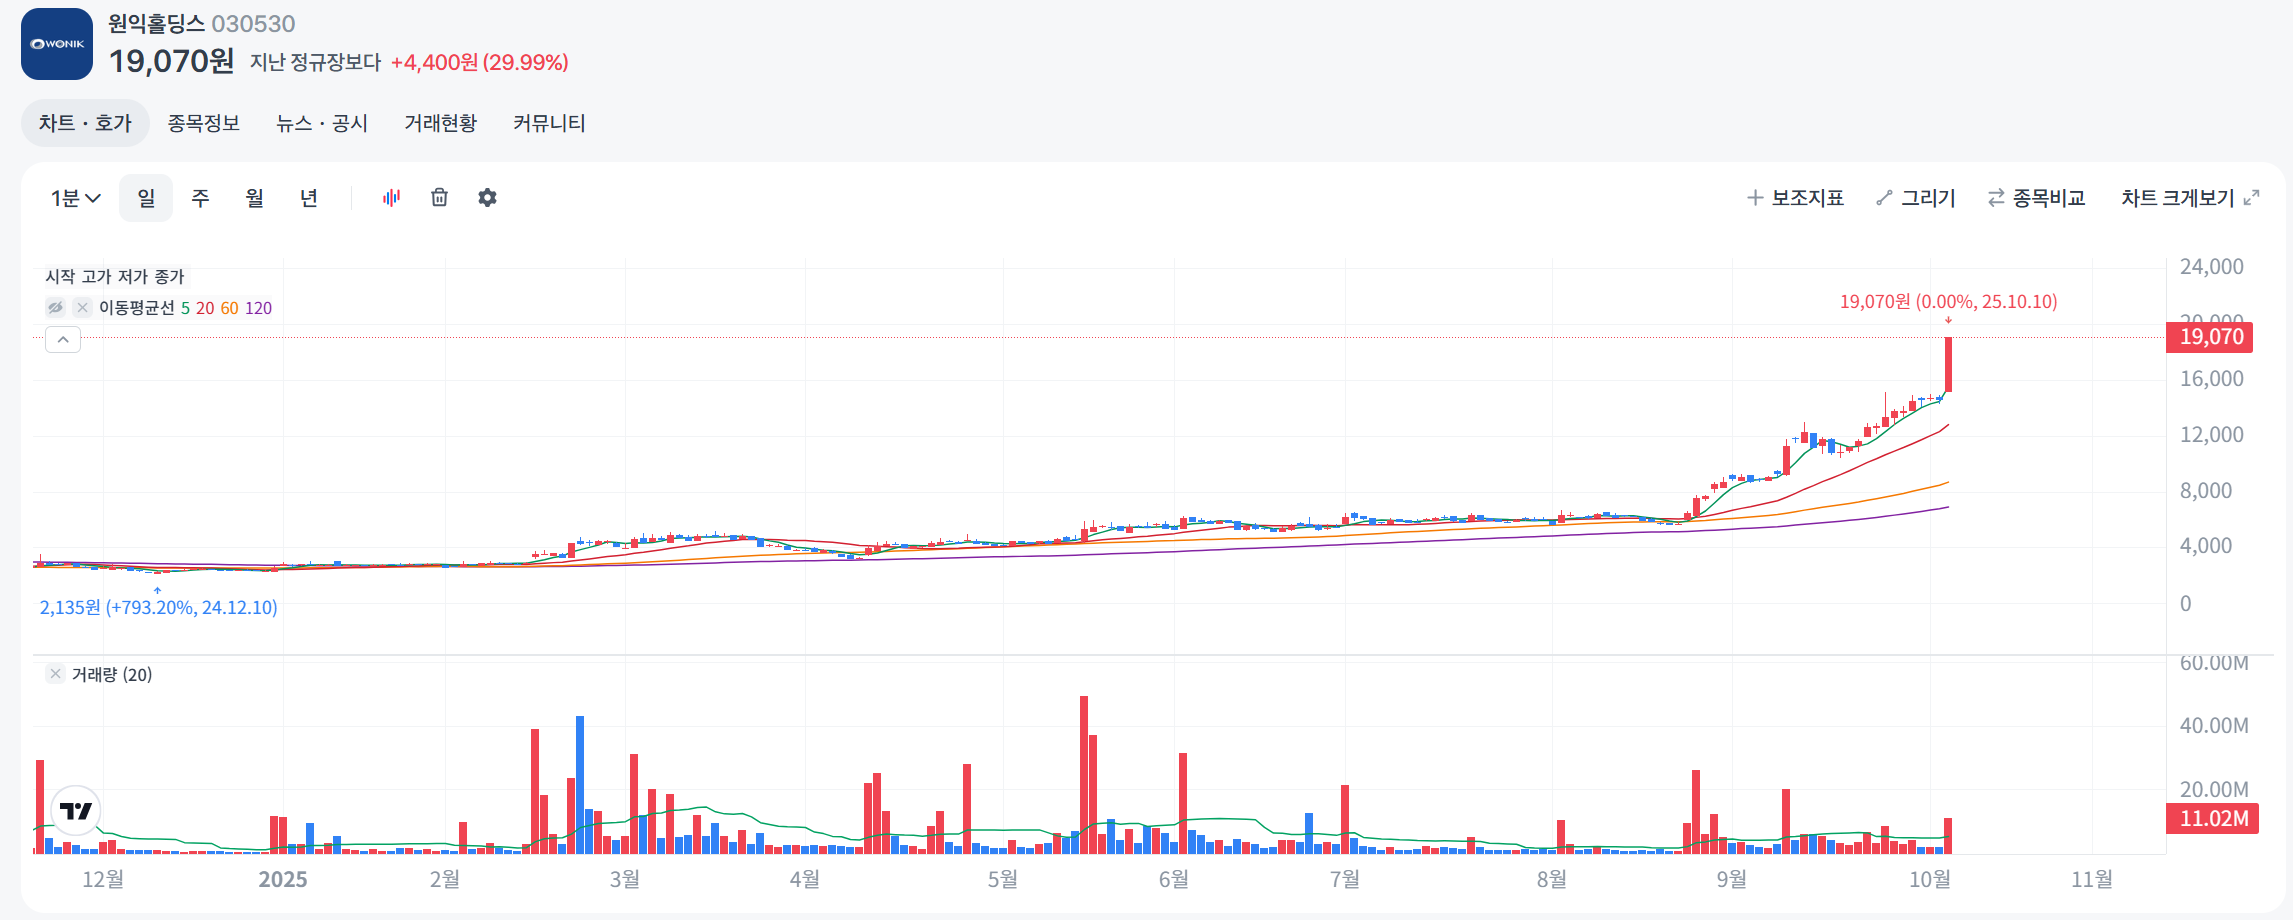Click the 12월 time axis label

(x=103, y=879)
